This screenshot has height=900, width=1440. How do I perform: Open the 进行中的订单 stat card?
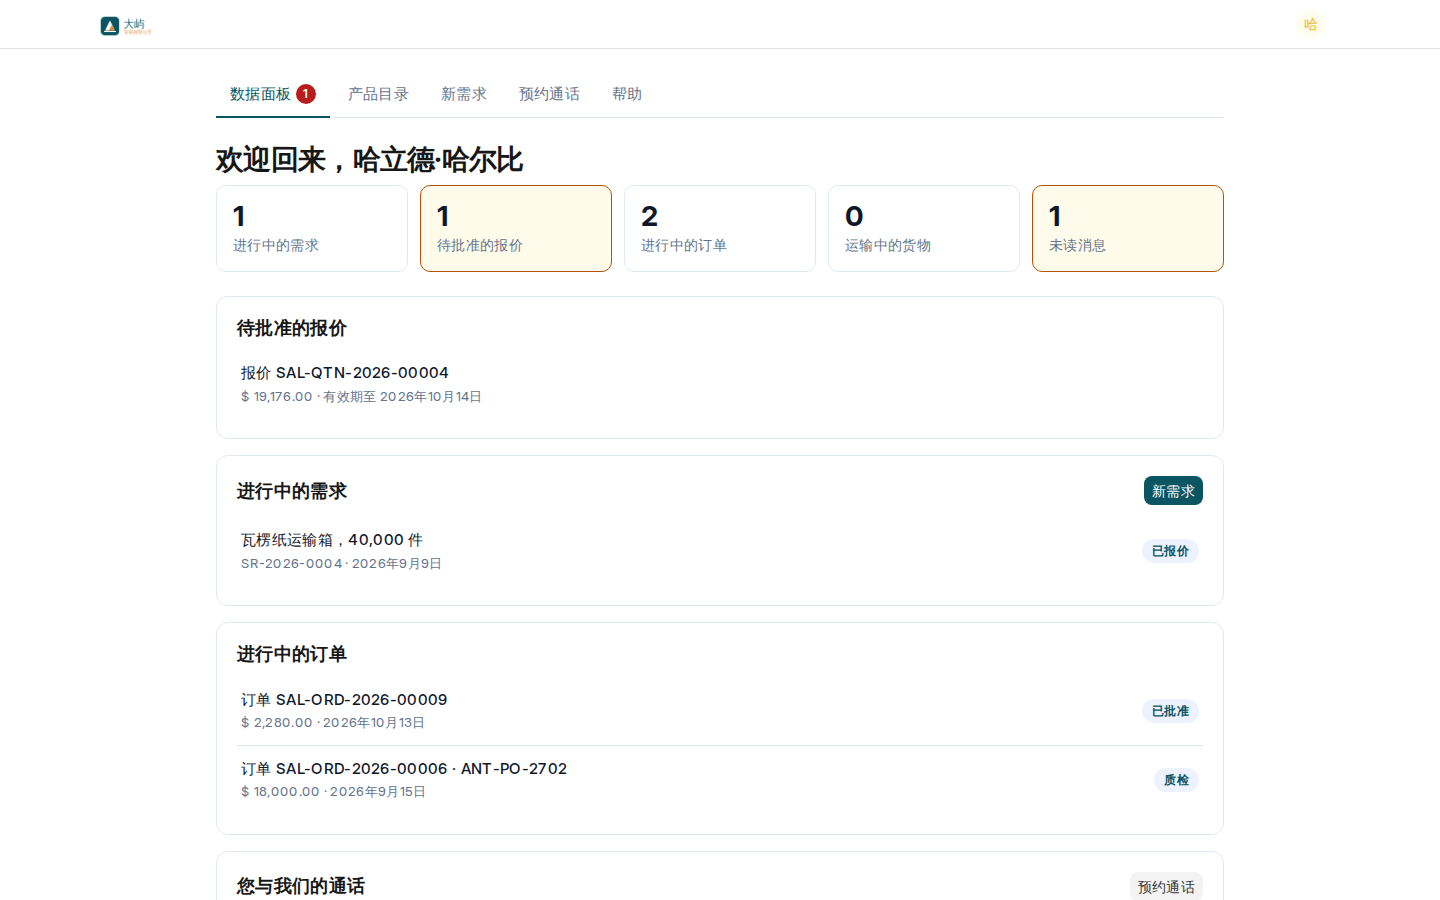tap(720, 228)
